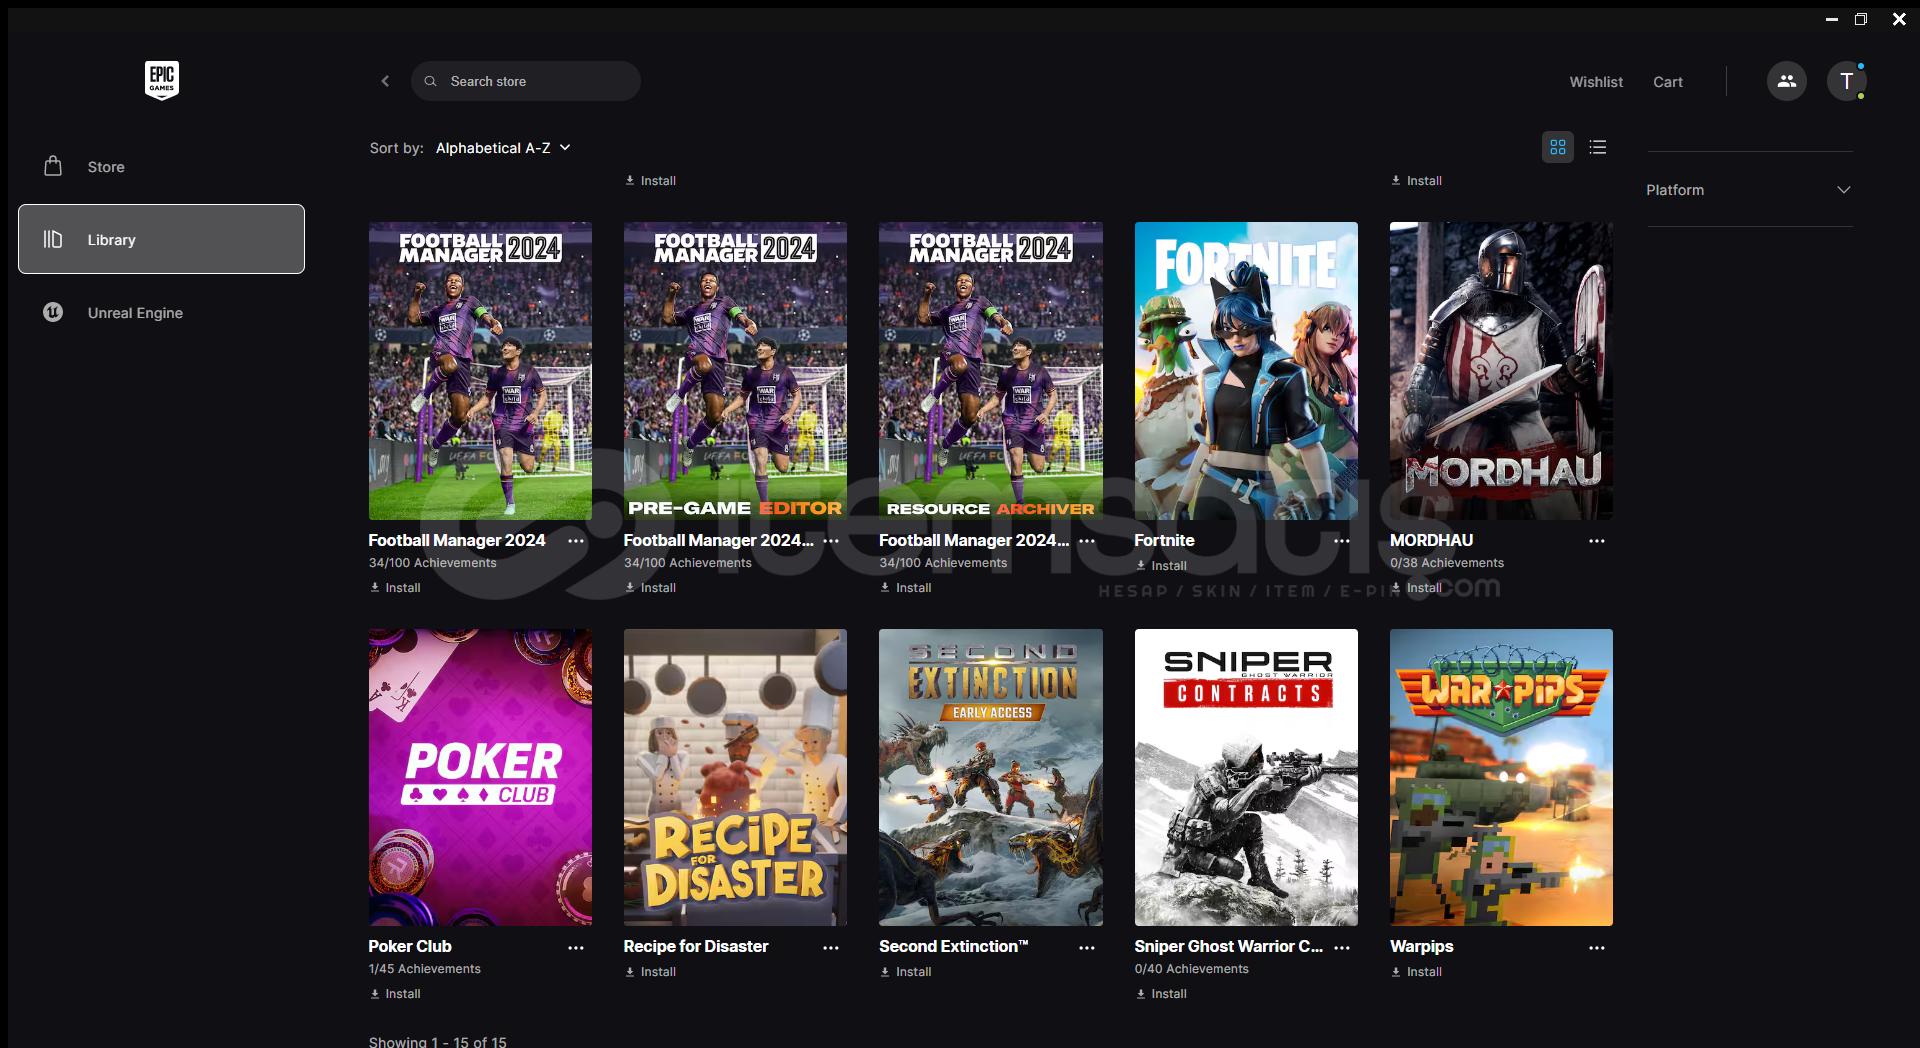The height and width of the screenshot is (1048, 1920).
Task: Expand the Platform filter
Action: 1749,190
